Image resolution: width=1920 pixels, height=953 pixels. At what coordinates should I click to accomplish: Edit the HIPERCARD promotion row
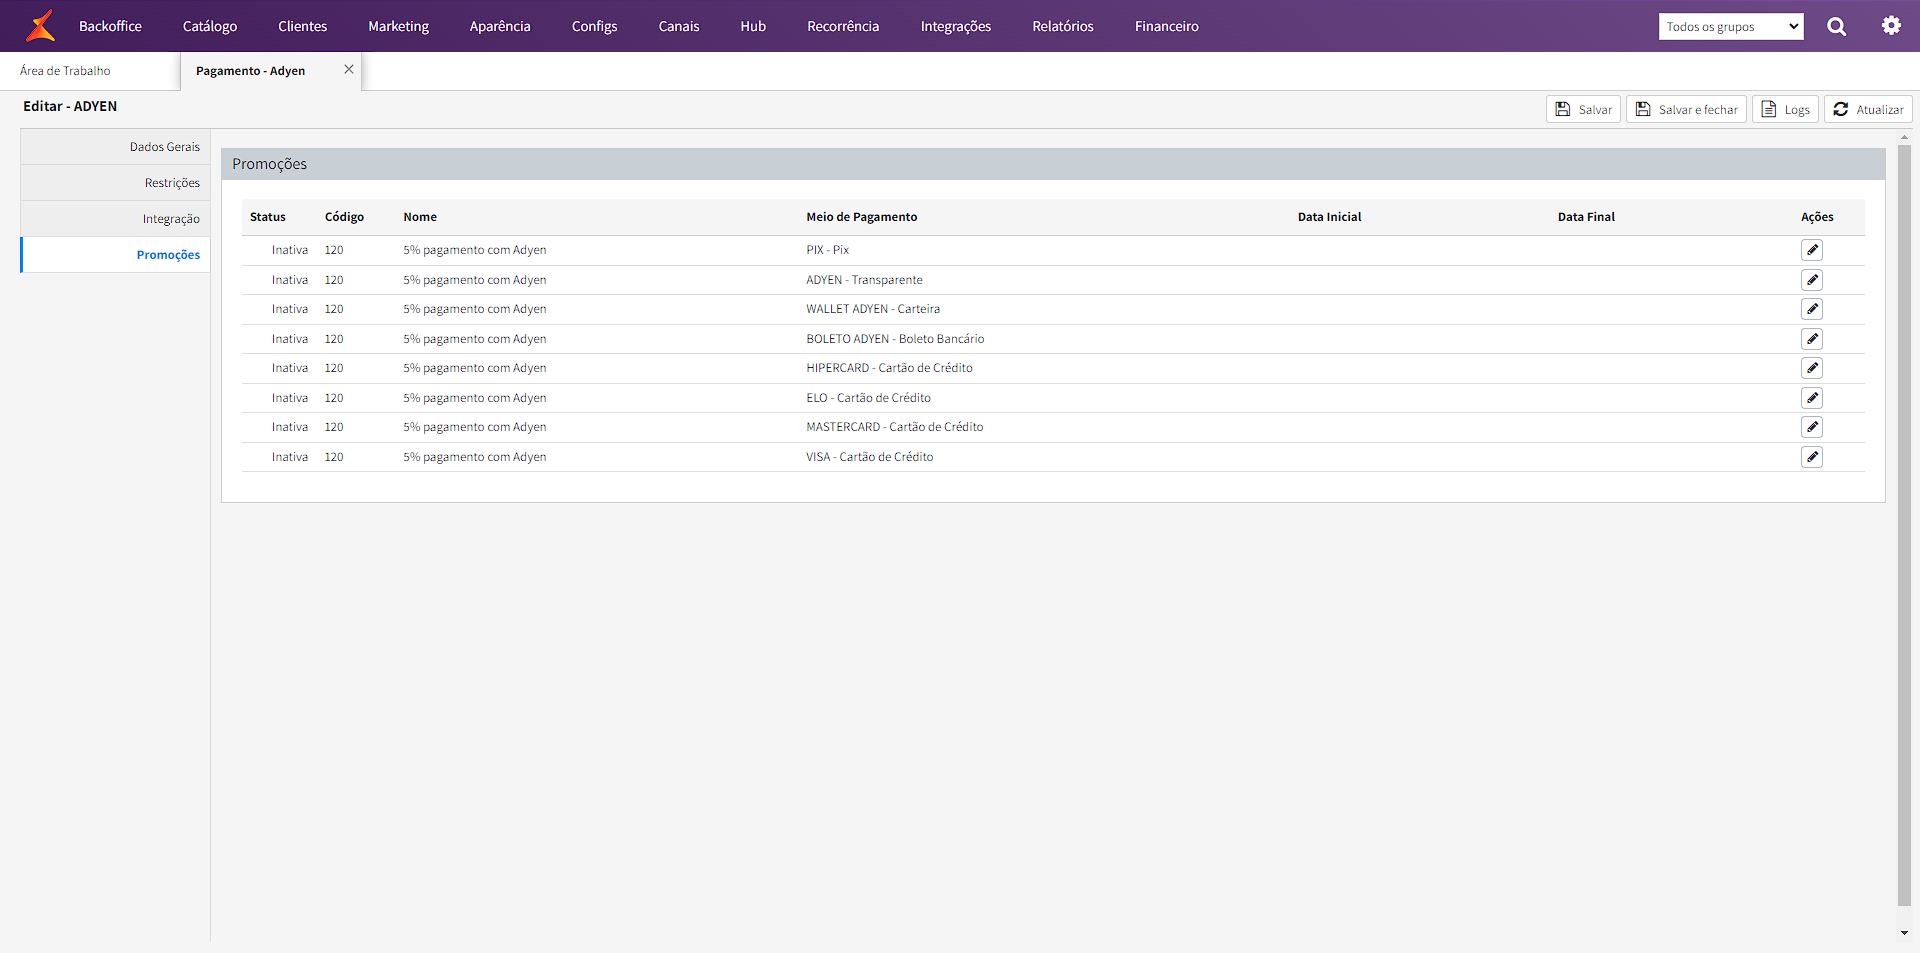1812,368
